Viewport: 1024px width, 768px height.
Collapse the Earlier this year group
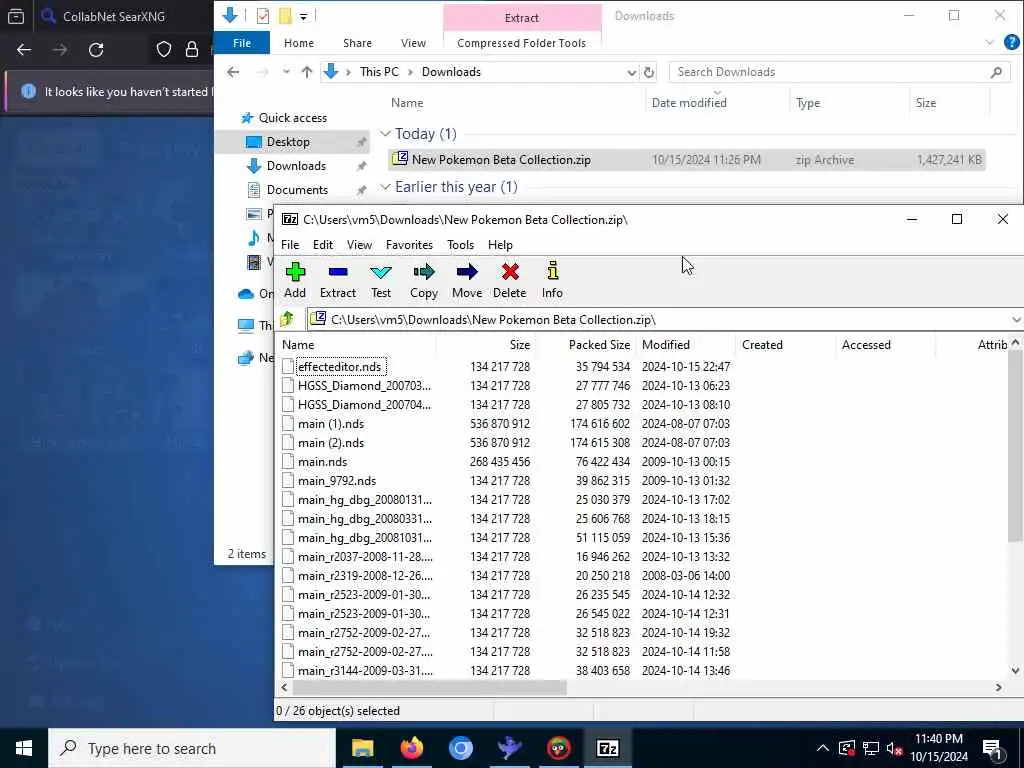pos(385,187)
